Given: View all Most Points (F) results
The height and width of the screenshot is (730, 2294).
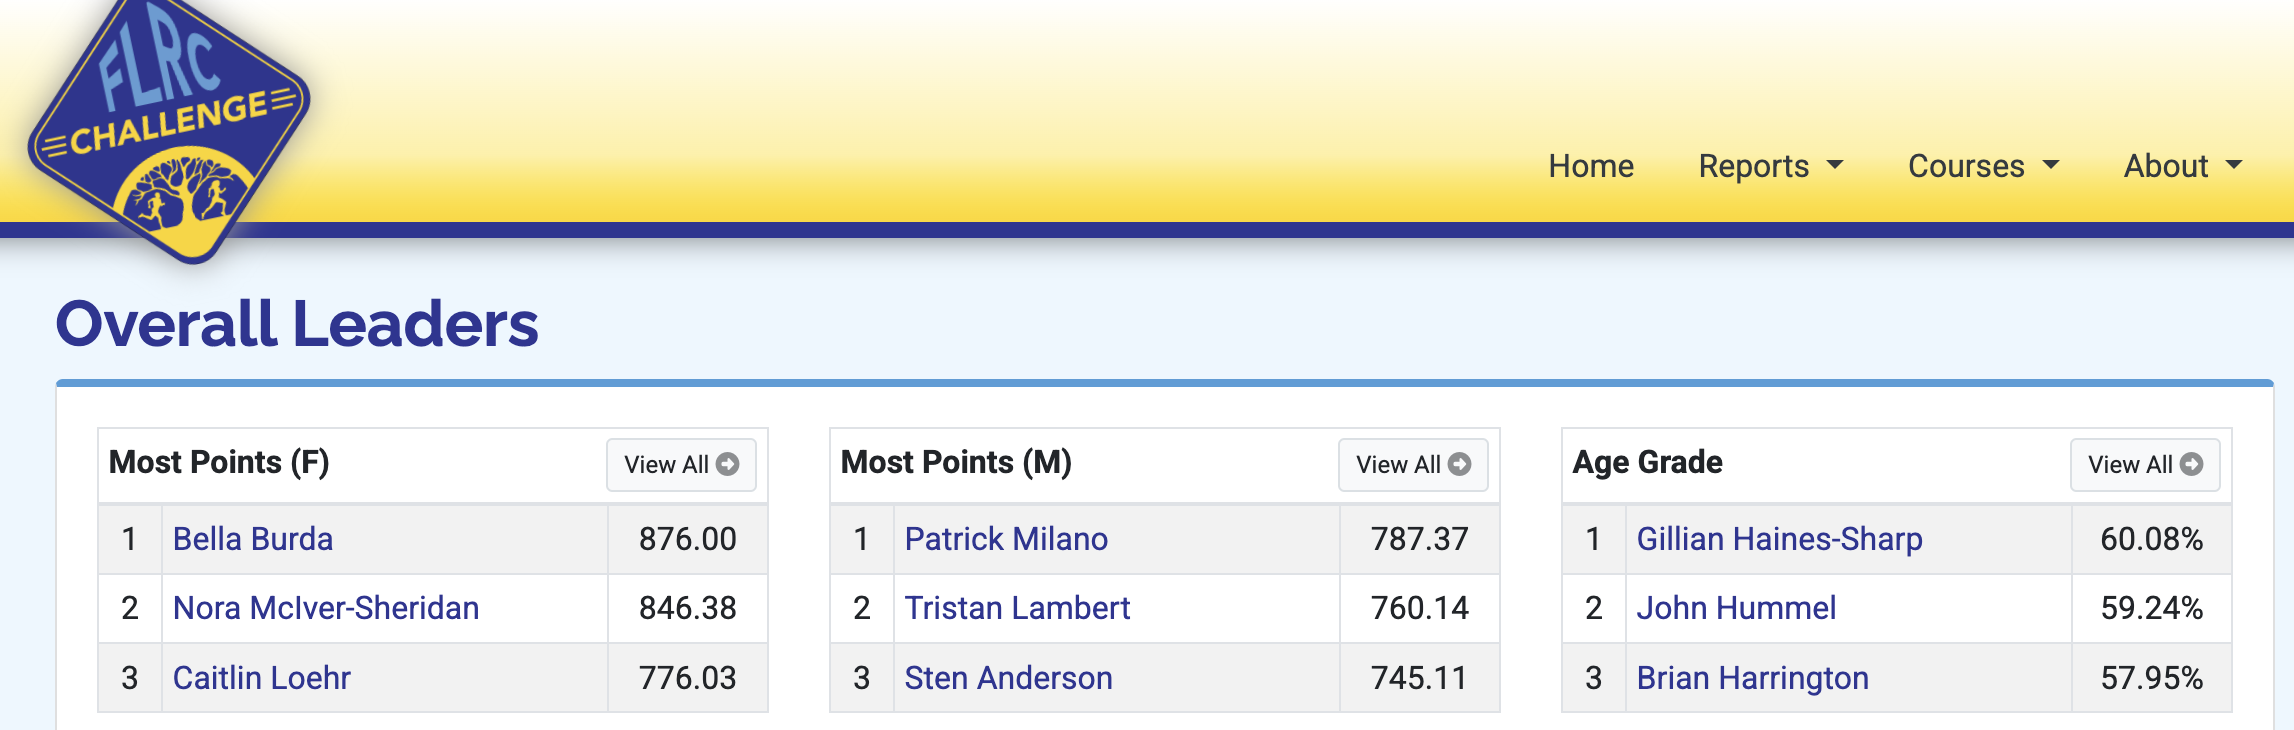Looking at the screenshot, I should [x=681, y=464].
